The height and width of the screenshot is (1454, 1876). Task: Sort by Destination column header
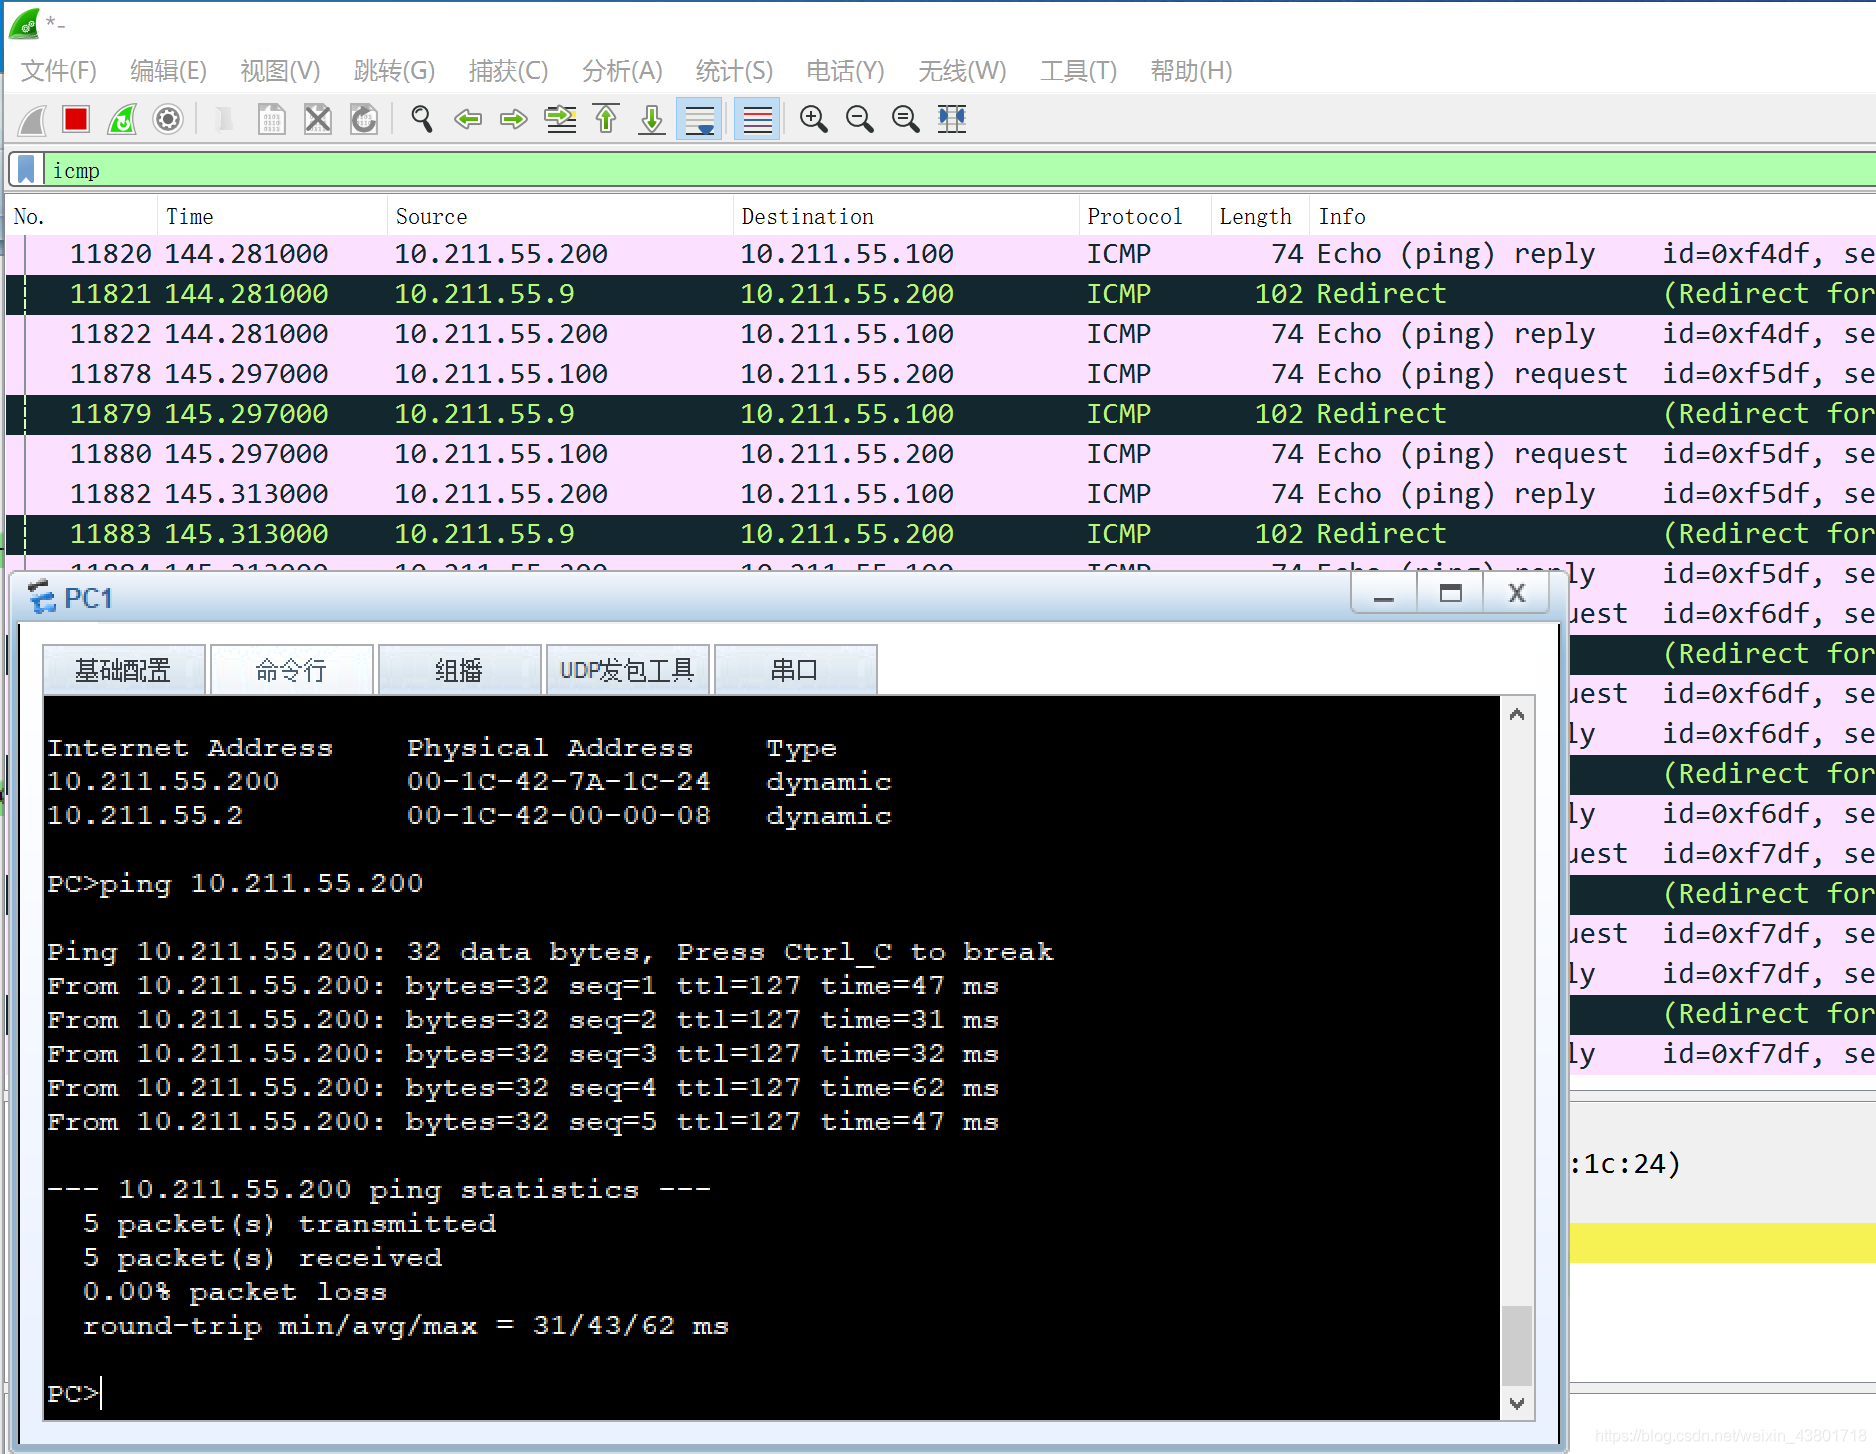click(x=906, y=216)
